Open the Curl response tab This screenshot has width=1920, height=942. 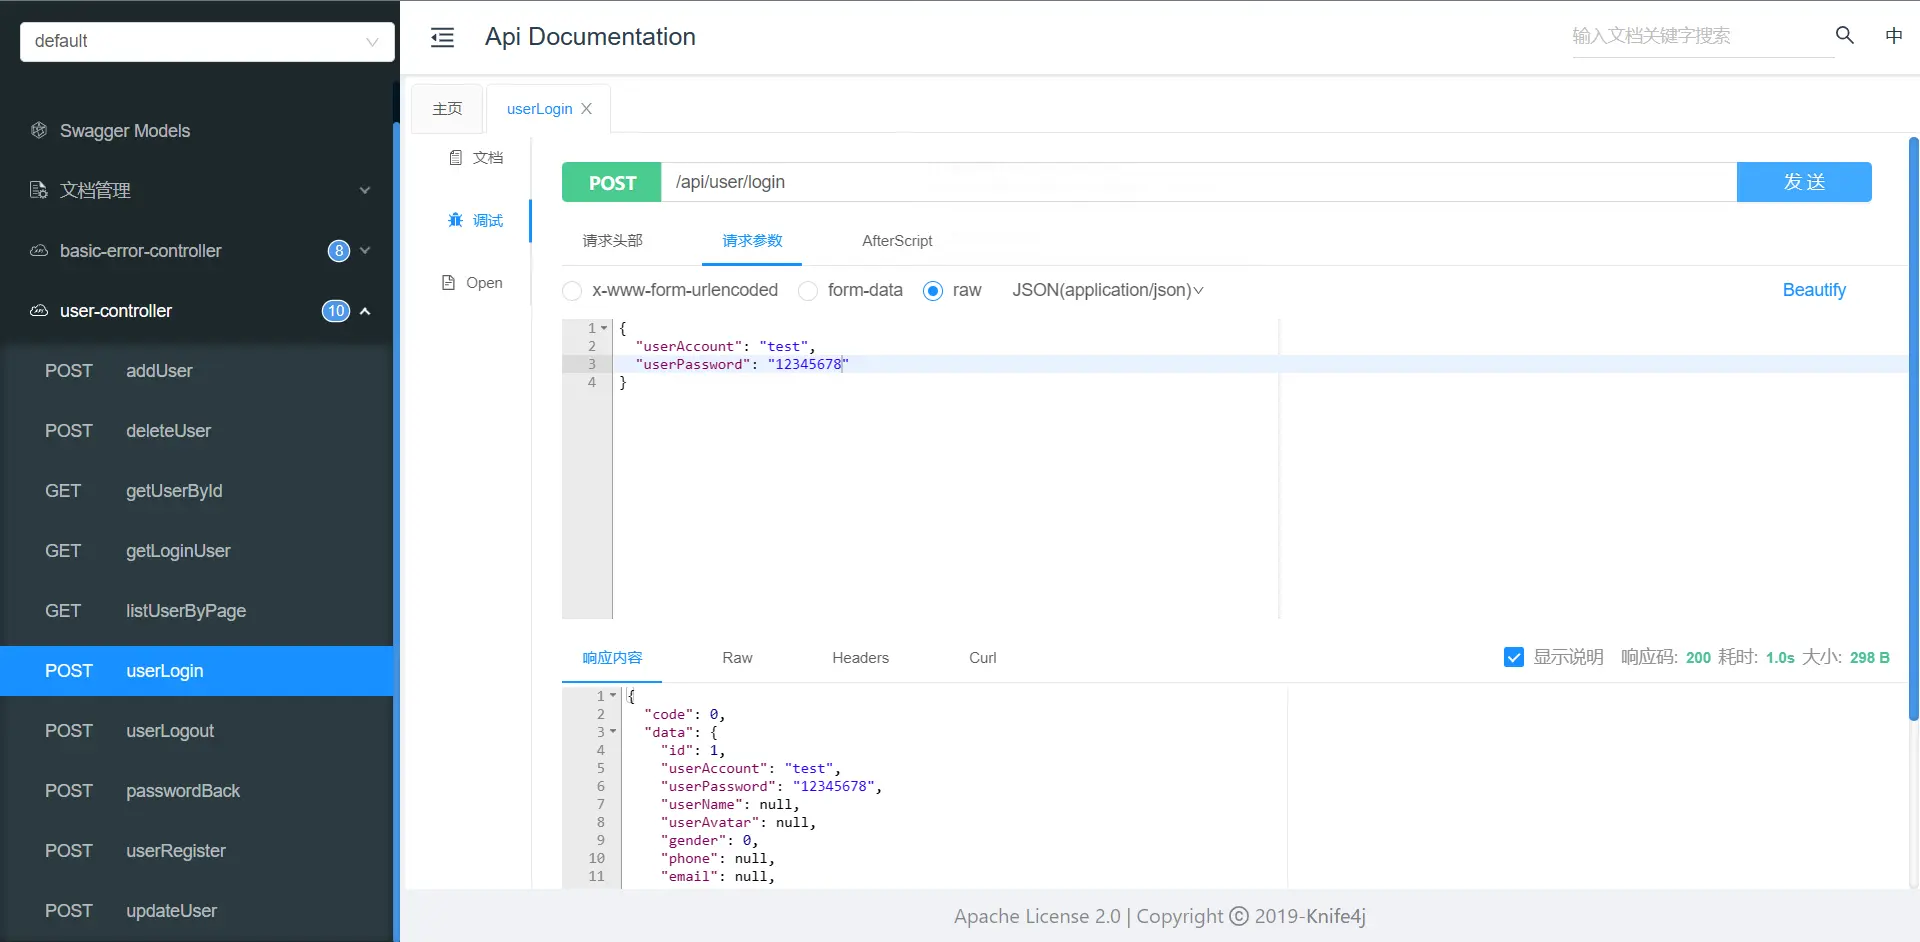[983, 658]
